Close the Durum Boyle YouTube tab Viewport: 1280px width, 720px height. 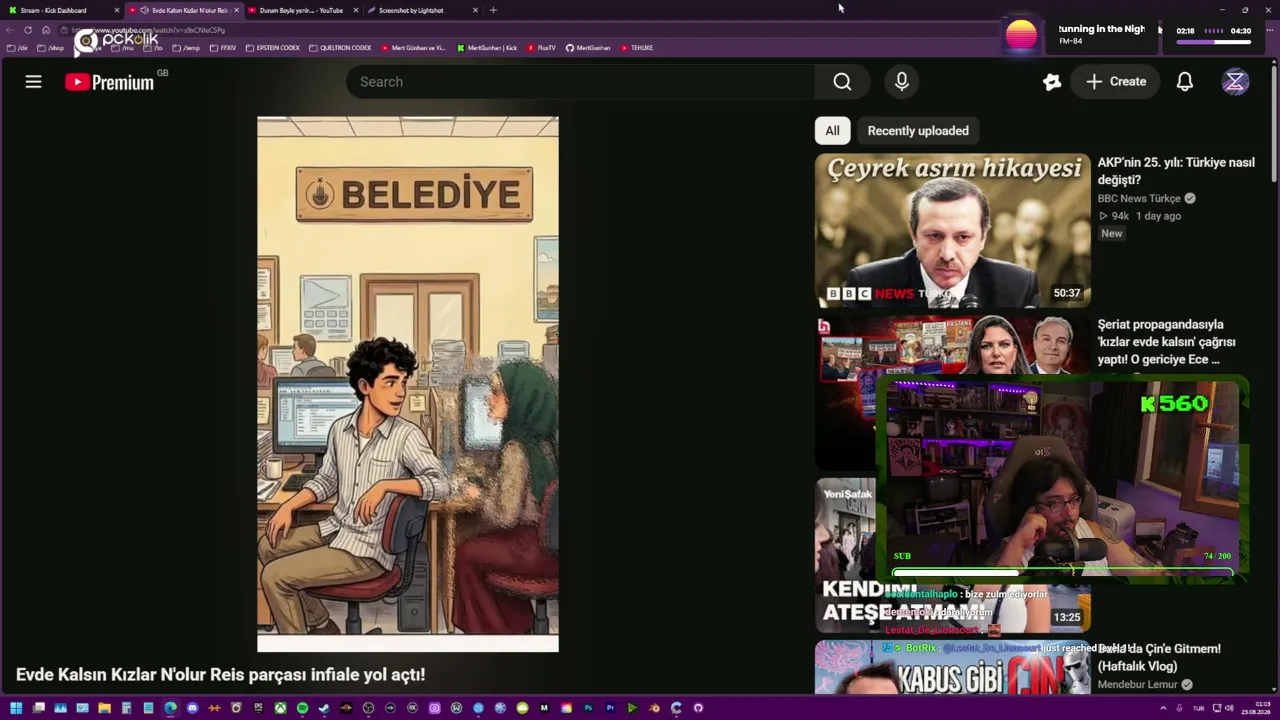(x=355, y=10)
